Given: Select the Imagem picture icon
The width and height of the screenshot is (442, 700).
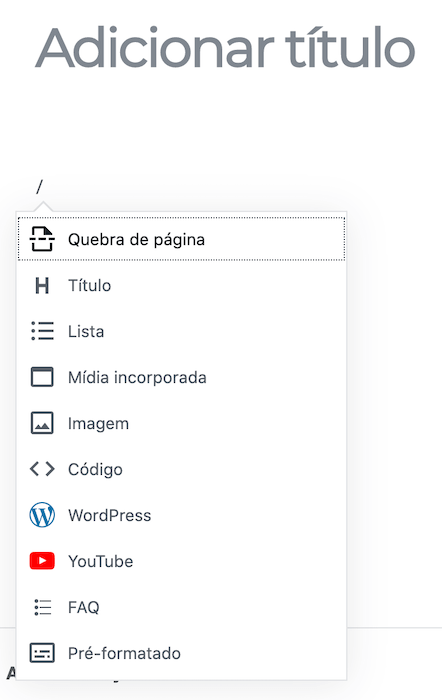Looking at the screenshot, I should pyautogui.click(x=42, y=423).
